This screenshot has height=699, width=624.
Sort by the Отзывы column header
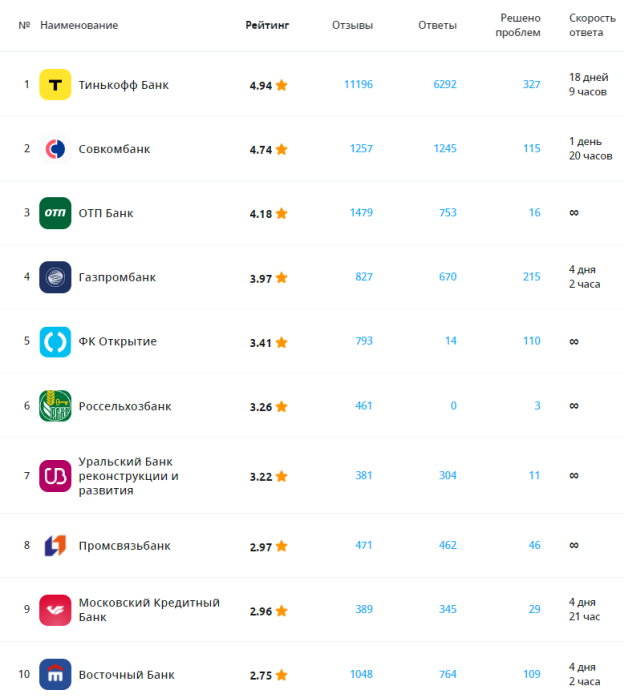(352, 25)
